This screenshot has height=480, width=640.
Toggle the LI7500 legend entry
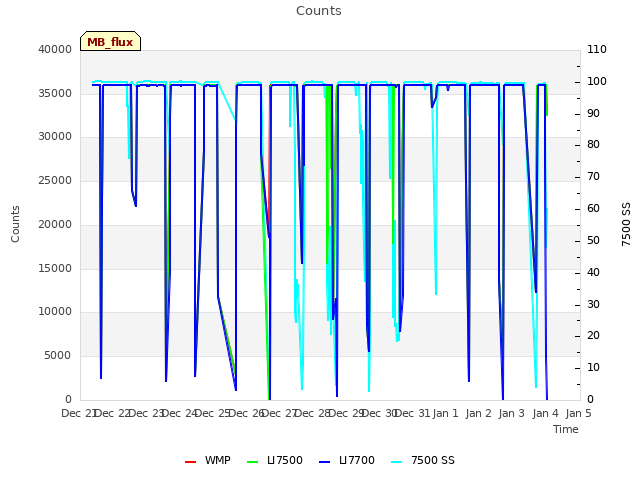275,460
